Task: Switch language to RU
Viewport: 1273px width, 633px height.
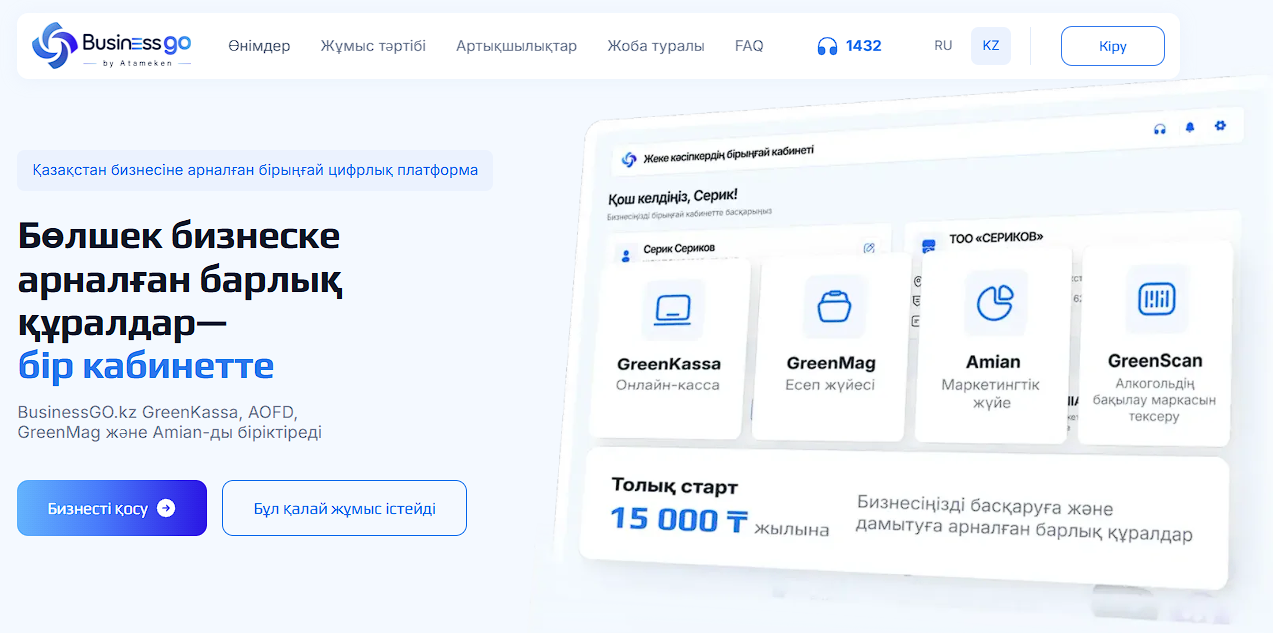Action: (x=943, y=46)
